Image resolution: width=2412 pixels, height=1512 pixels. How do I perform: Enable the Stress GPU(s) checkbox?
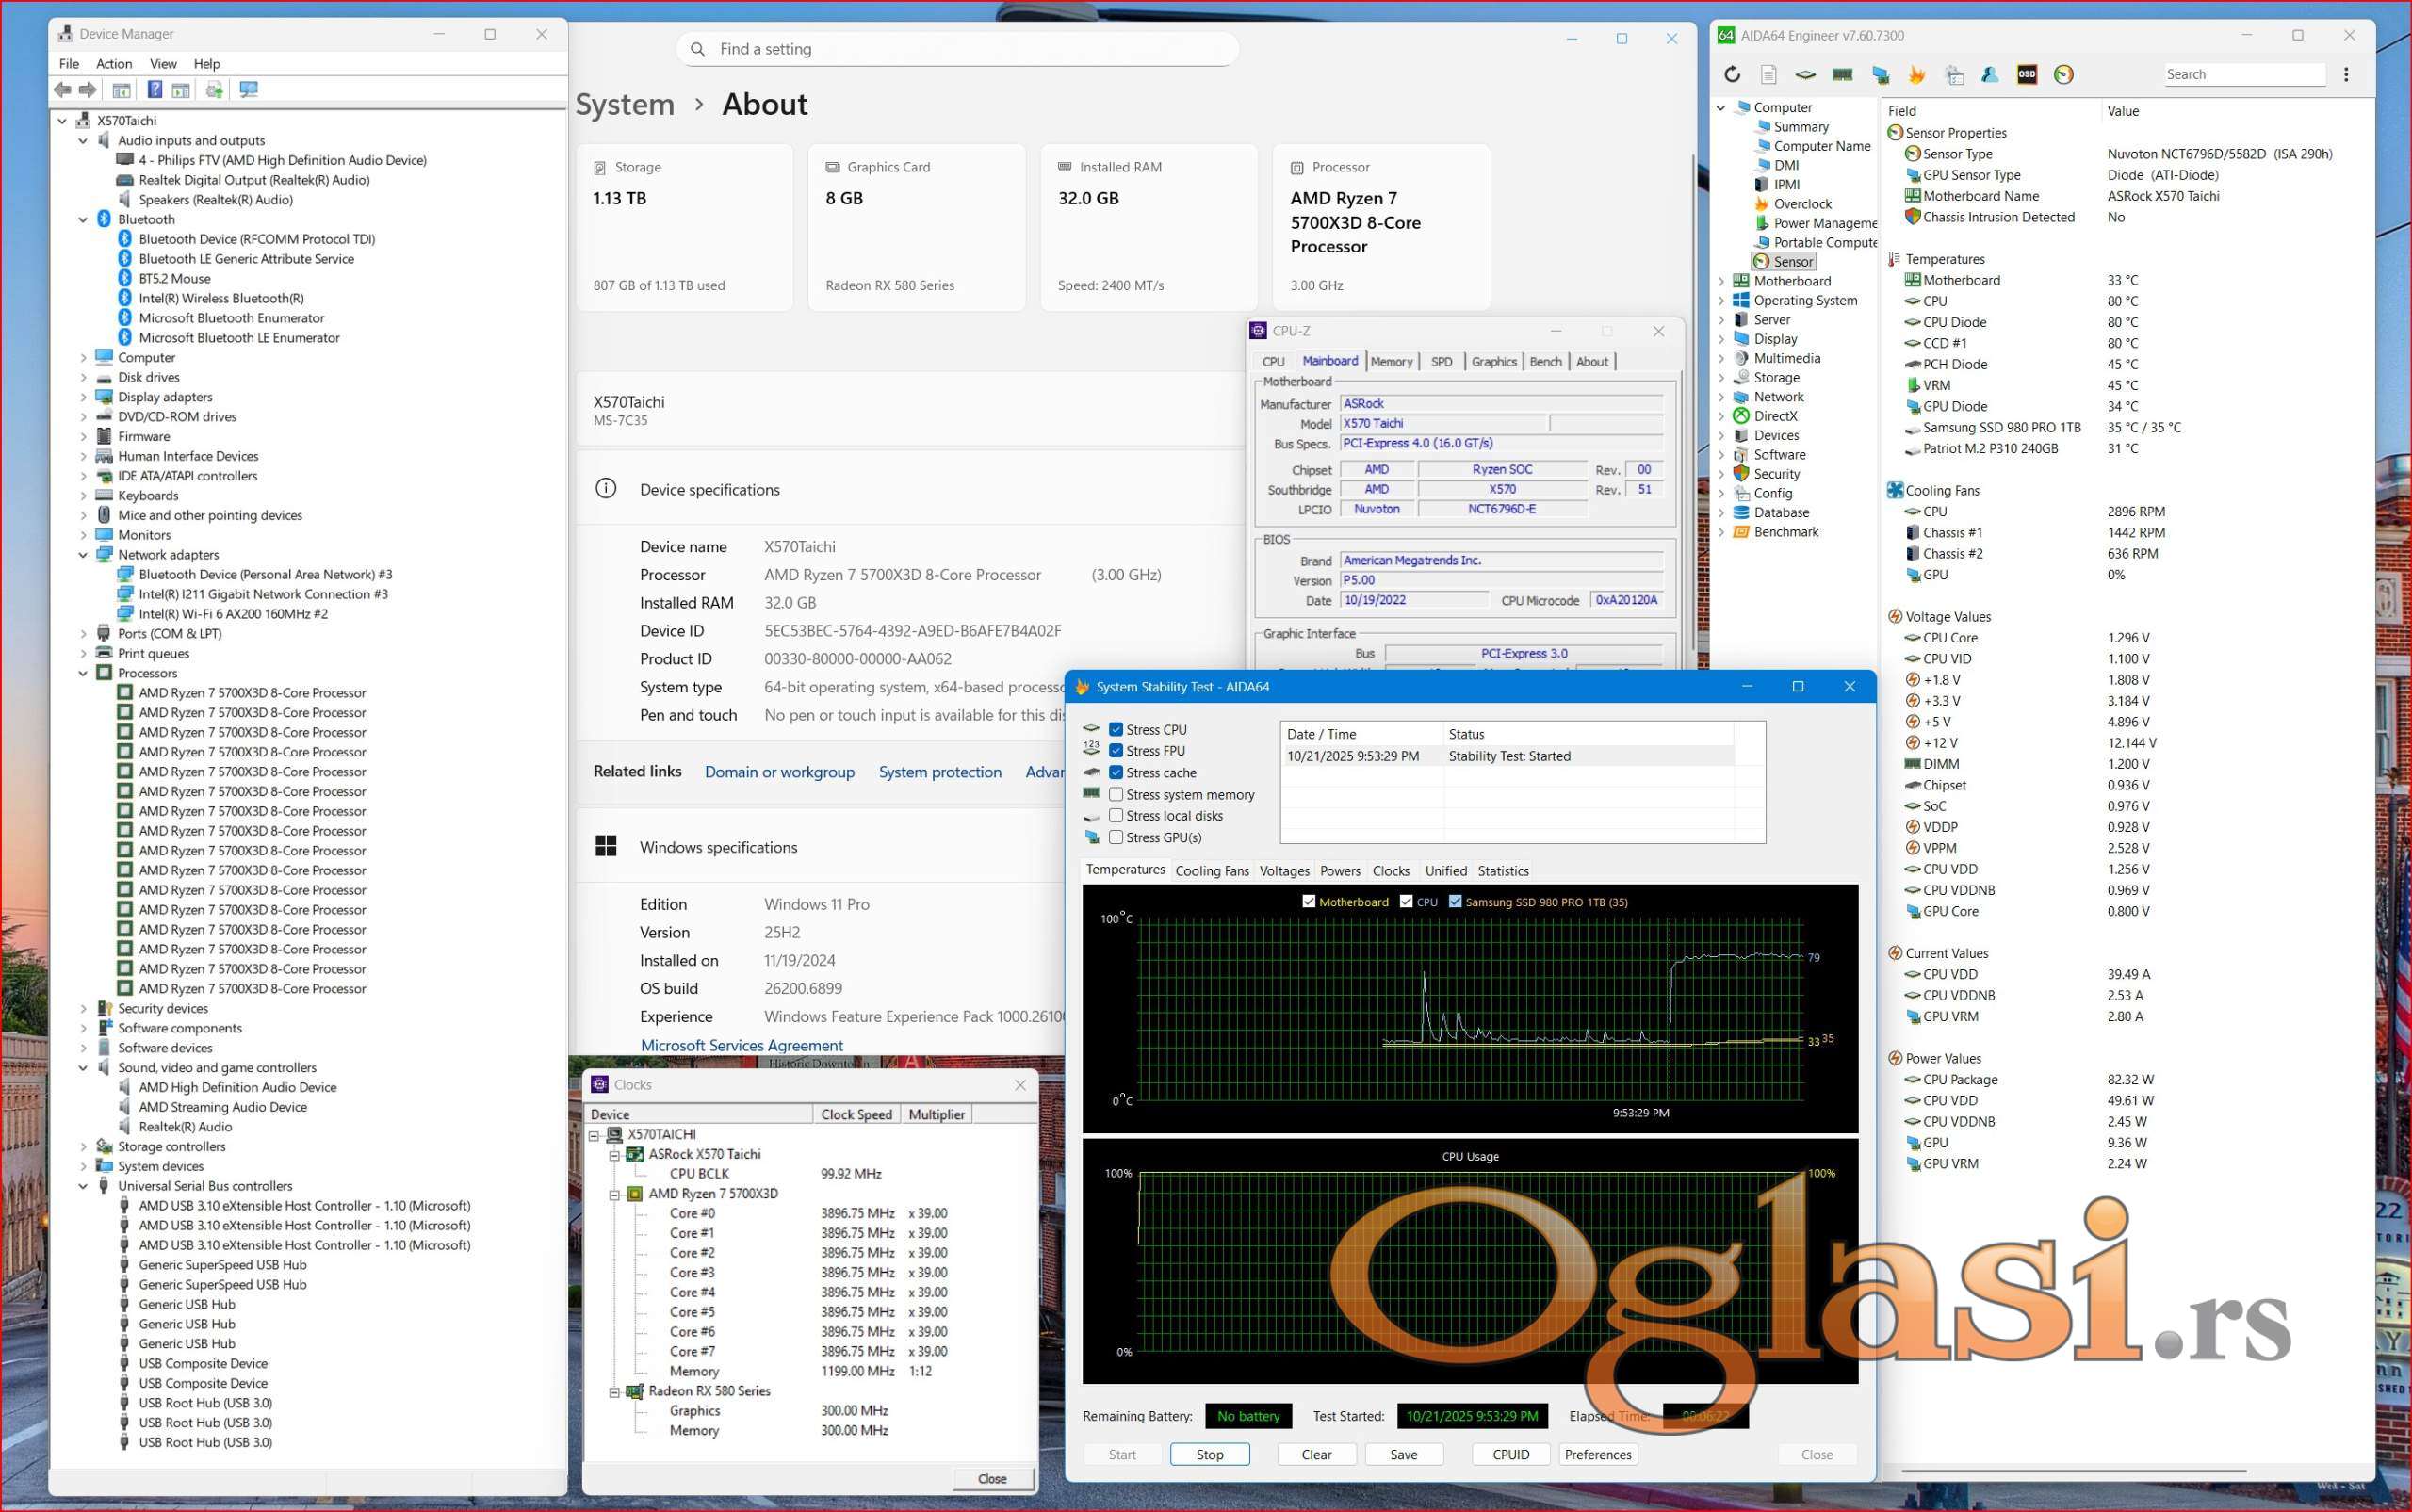coord(1116,837)
